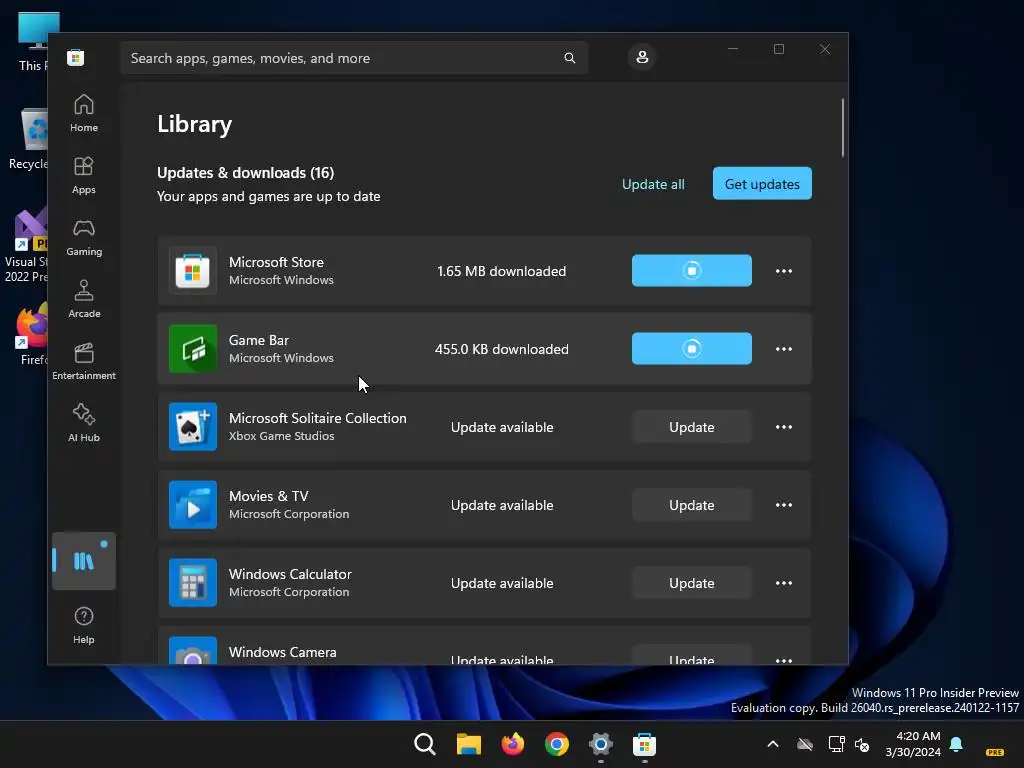Image resolution: width=1024 pixels, height=768 pixels.
Task: Open the AI Hub section
Action: pyautogui.click(x=84, y=424)
